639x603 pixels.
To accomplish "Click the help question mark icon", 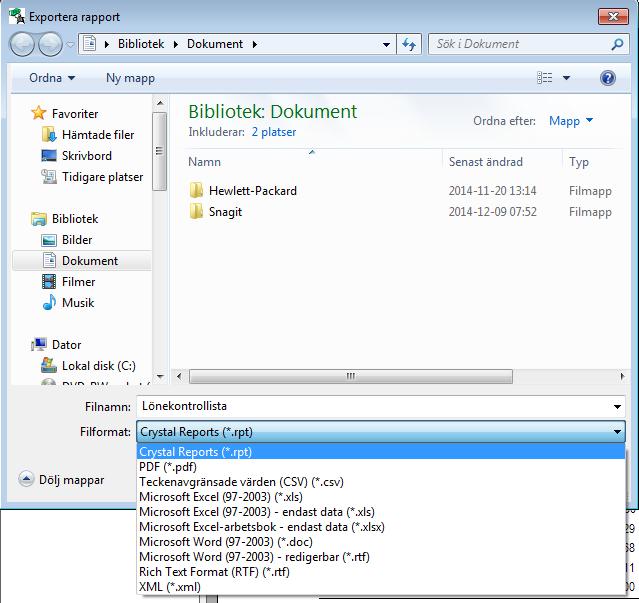I will [x=607, y=77].
